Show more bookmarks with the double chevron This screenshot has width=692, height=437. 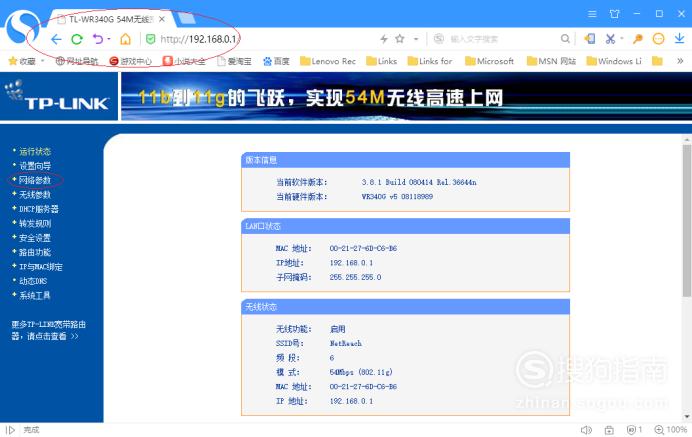[x=680, y=61]
